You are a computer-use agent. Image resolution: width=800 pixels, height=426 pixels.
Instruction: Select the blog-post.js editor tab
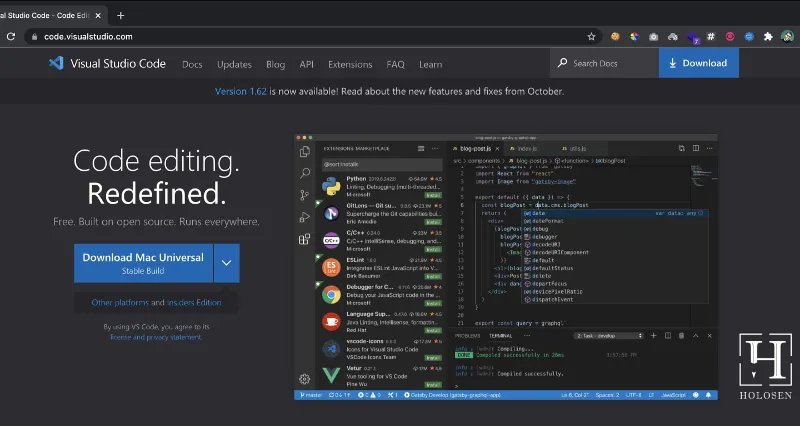[476, 148]
